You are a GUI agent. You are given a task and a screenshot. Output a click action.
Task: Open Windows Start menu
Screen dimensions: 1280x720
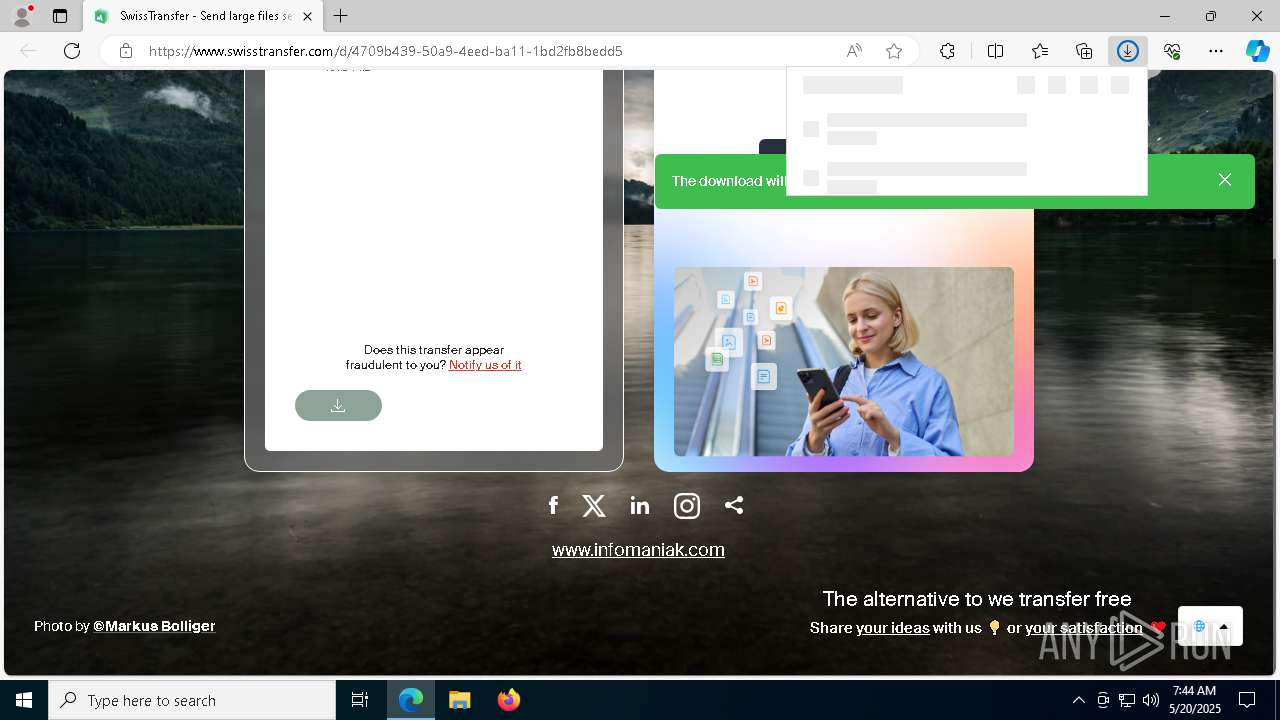(x=24, y=700)
